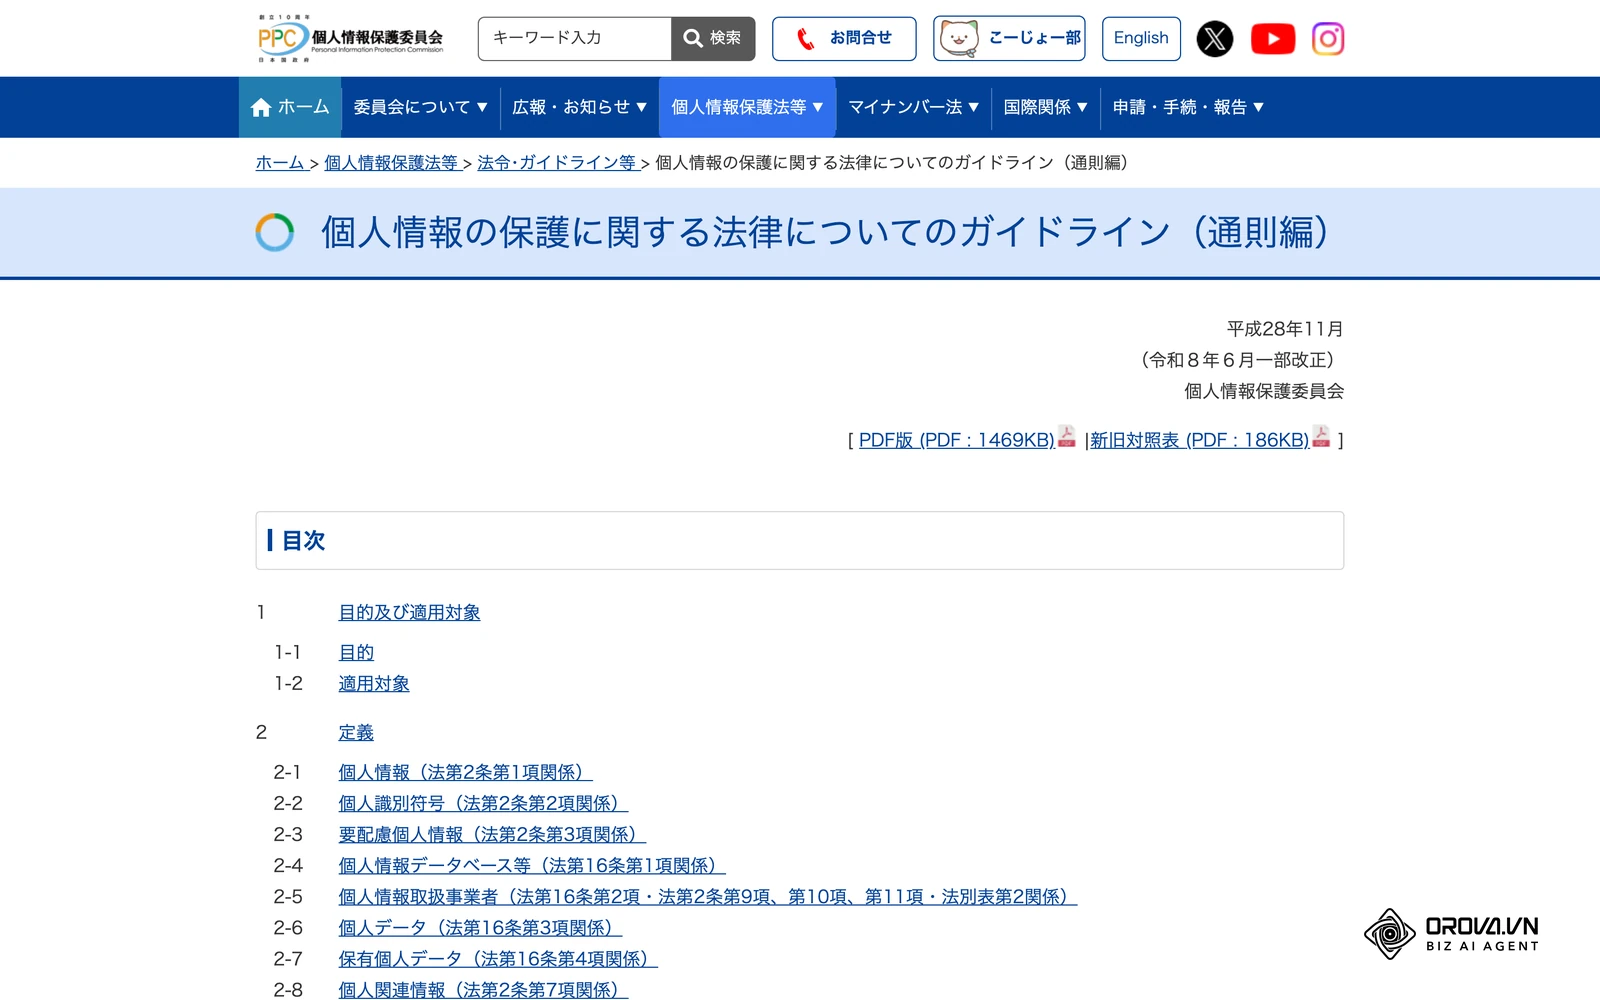Go to ホーム in the navigation bar
Viewport: 1600px width, 1000px height.
290,107
